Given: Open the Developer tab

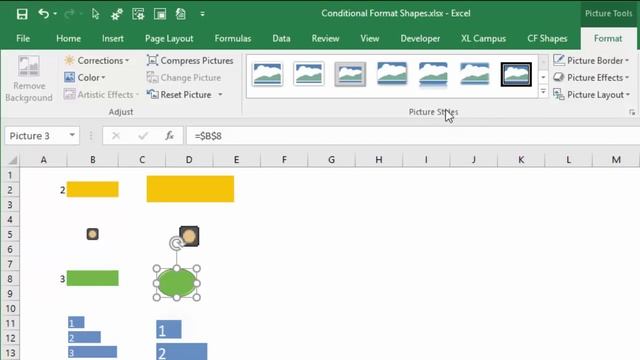Looking at the screenshot, I should (x=420, y=38).
